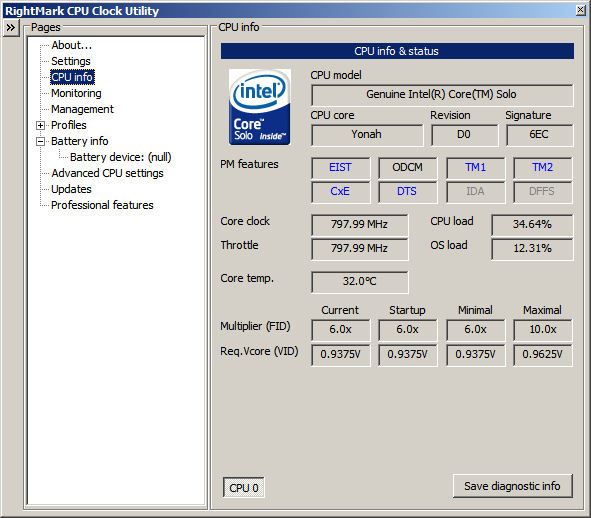591x518 pixels.
Task: Open the About... page
Action: (x=71, y=45)
